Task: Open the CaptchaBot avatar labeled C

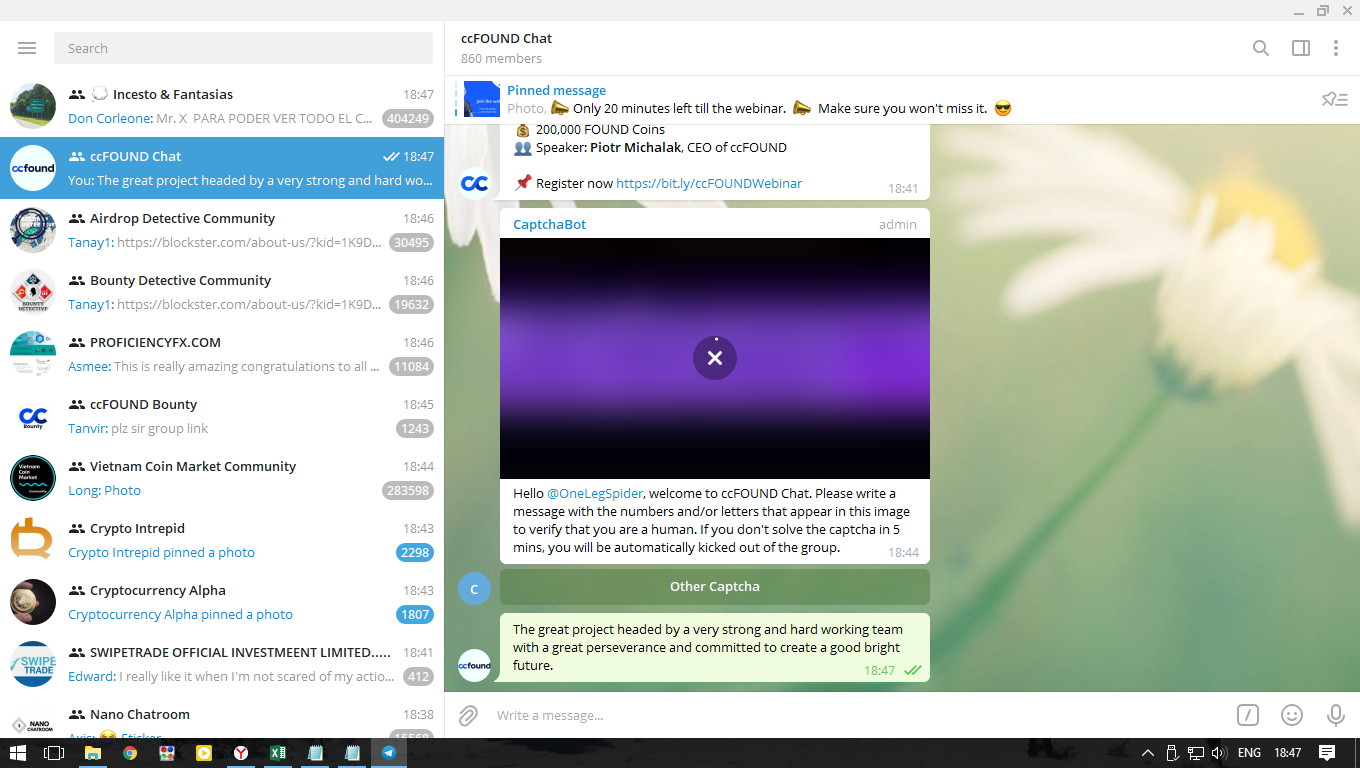Action: click(474, 589)
